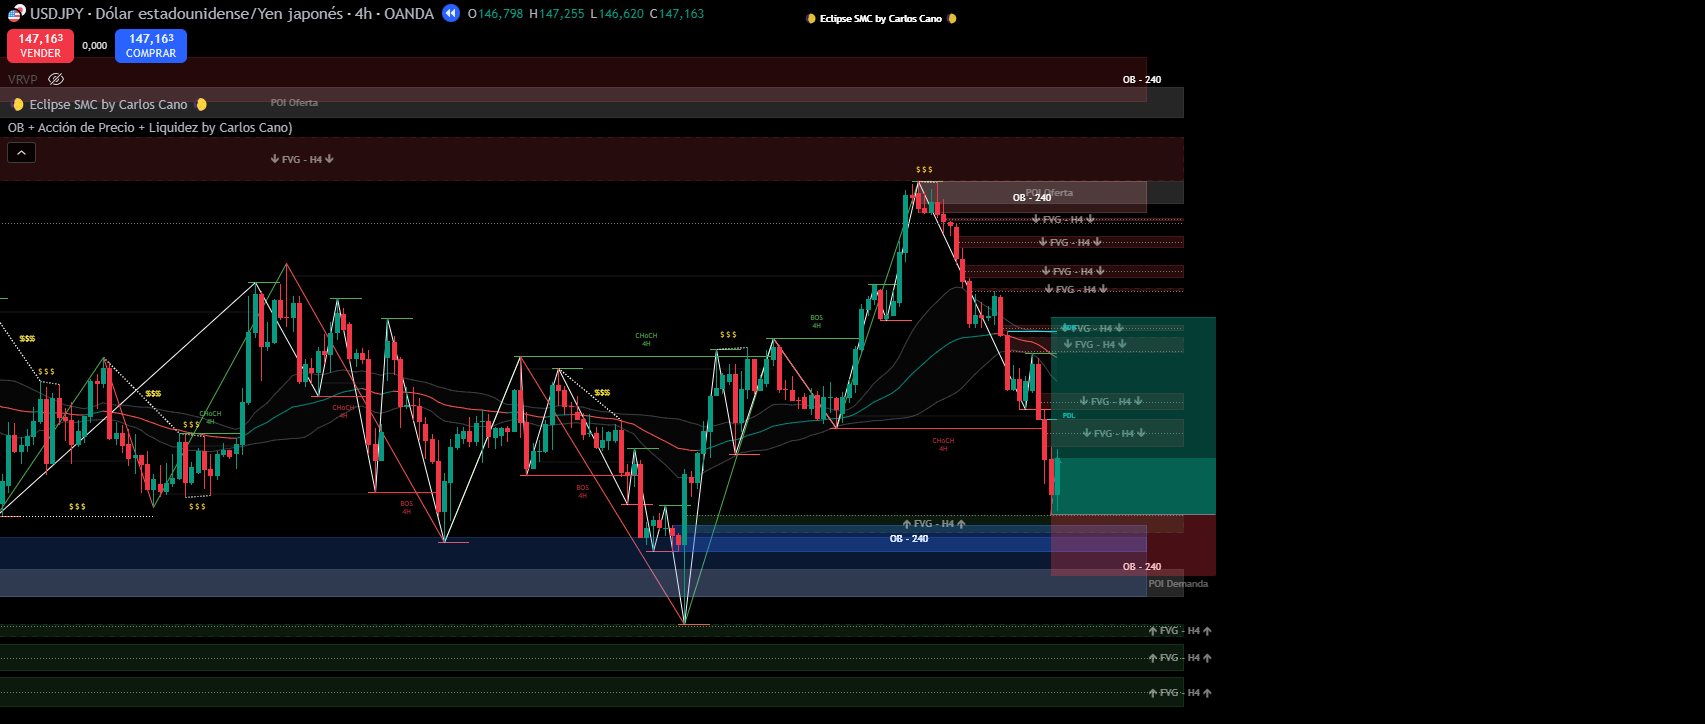Select the teal PDL level label
Image resolution: width=1705 pixels, height=724 pixels.
(x=1068, y=415)
